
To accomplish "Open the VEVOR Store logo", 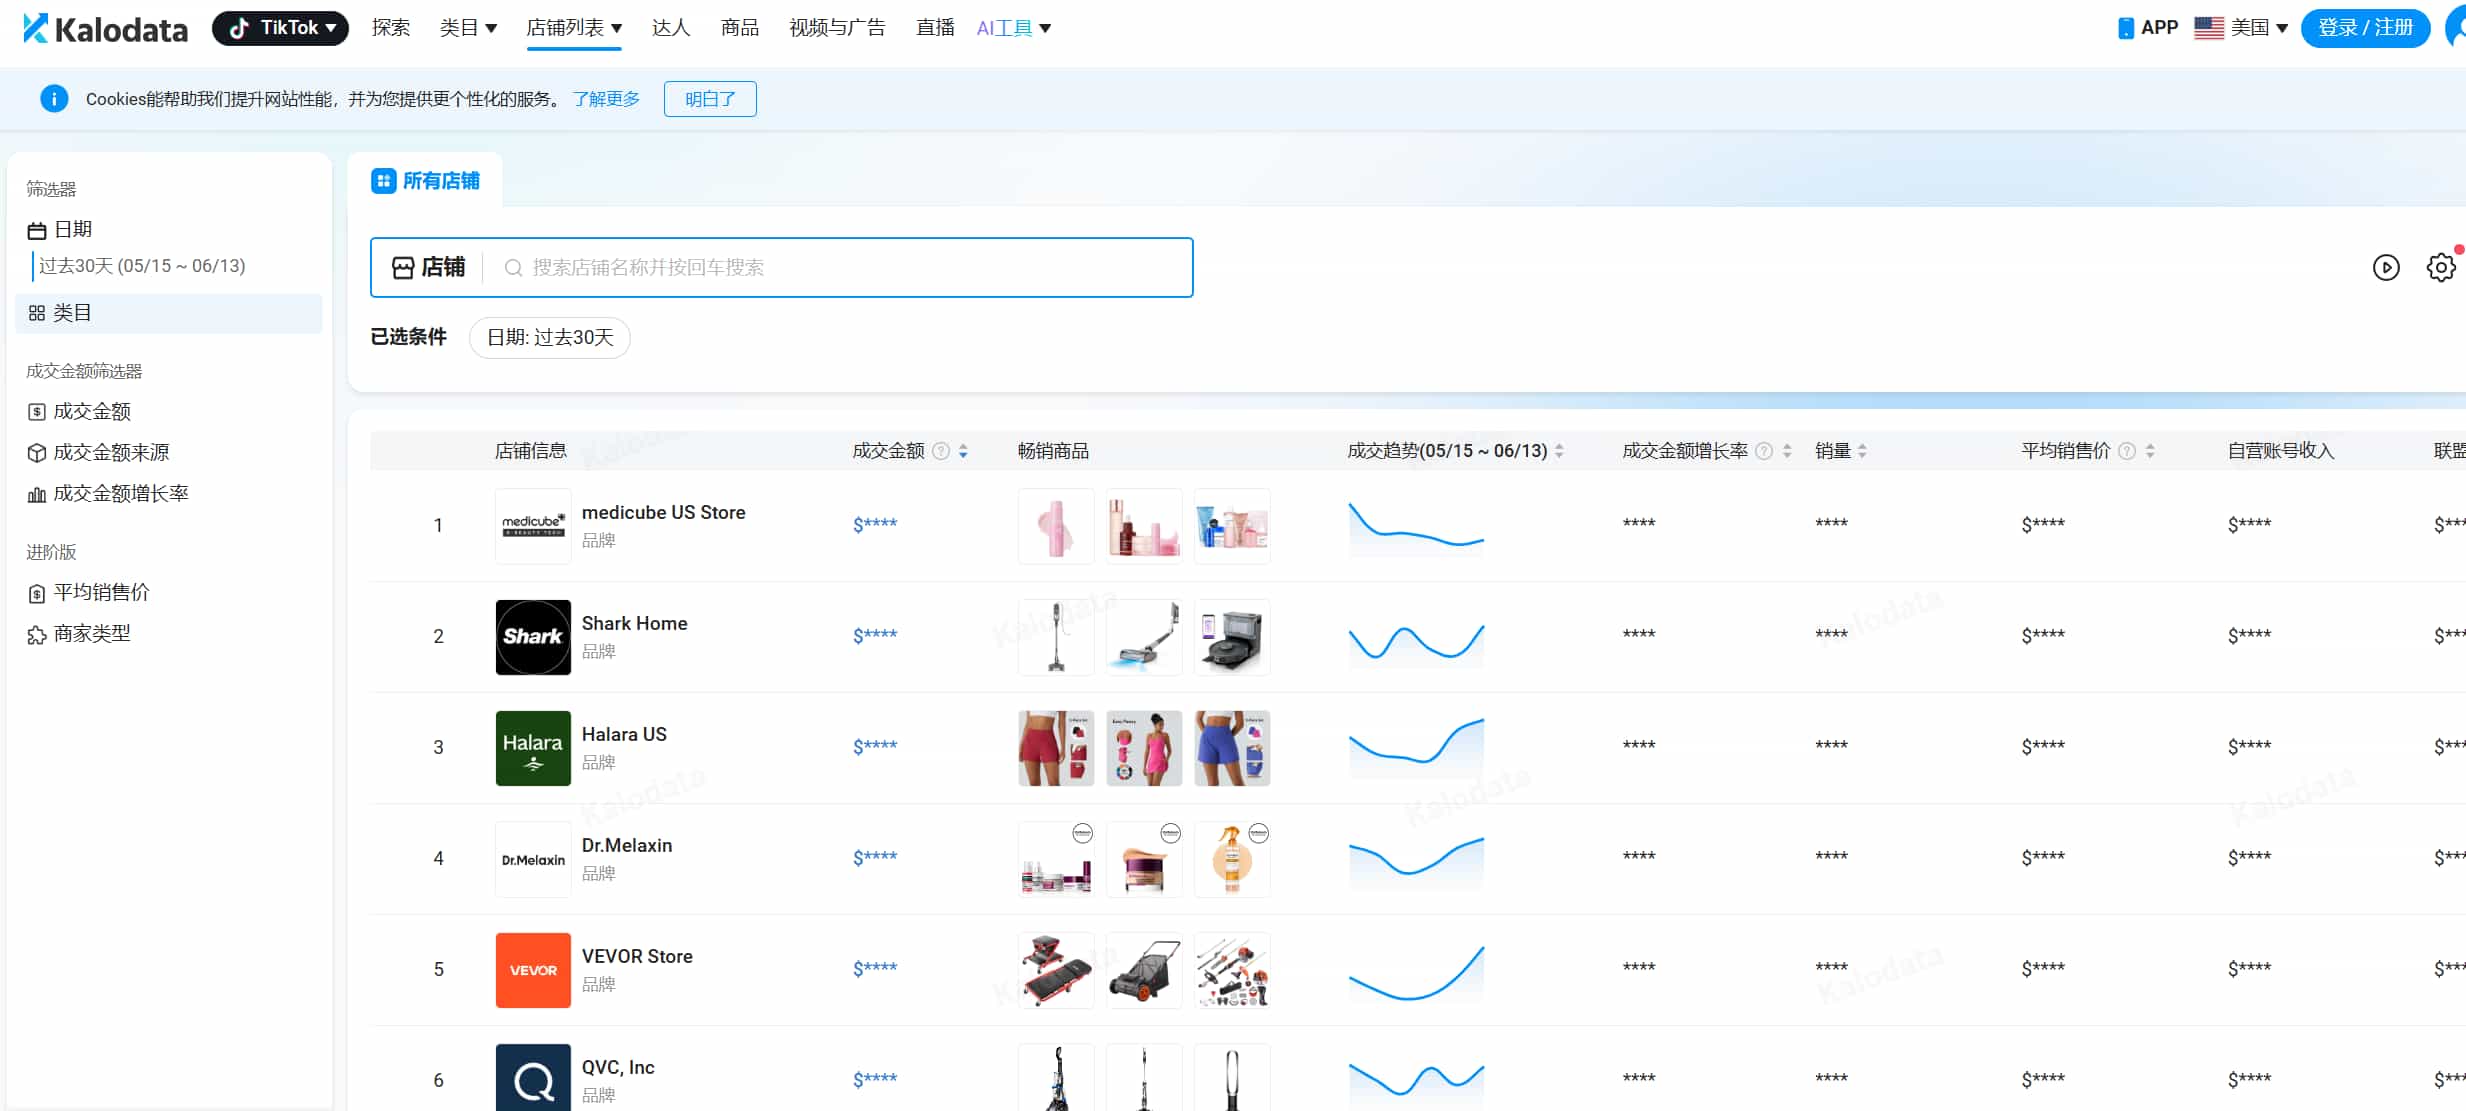I will pyautogui.click(x=533, y=970).
